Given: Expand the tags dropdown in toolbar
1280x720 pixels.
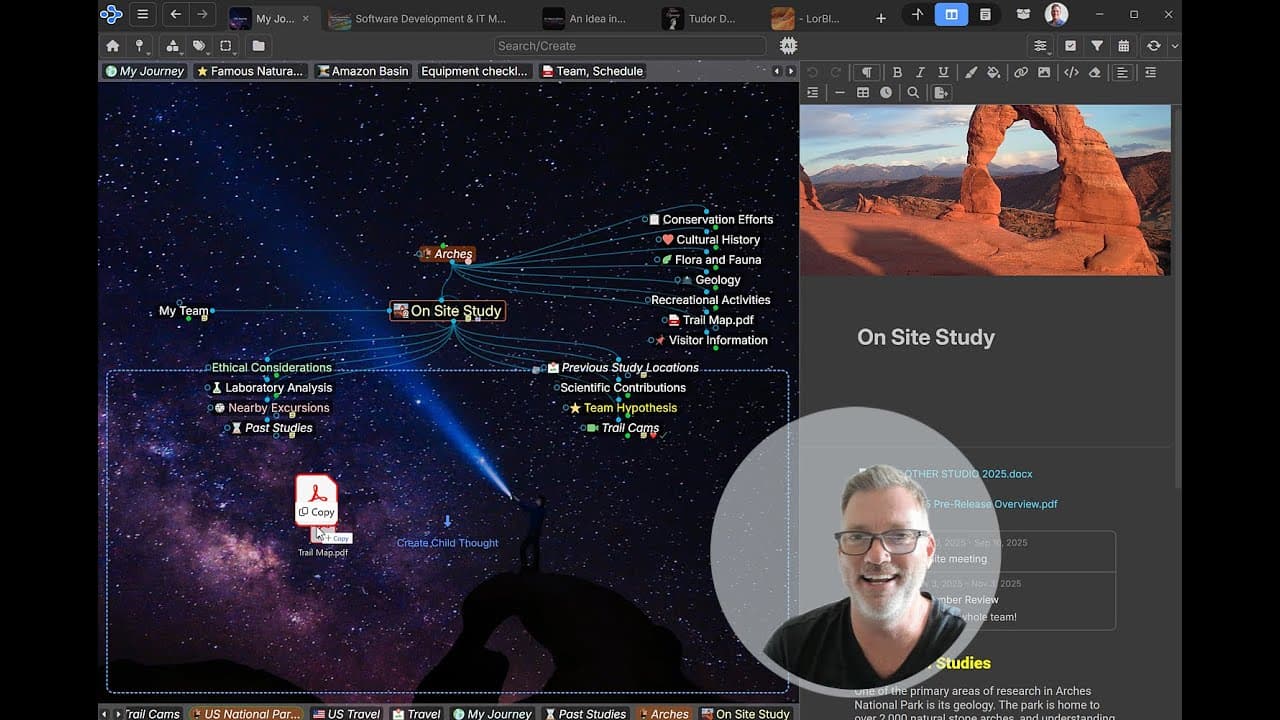Looking at the screenshot, I should (199, 46).
